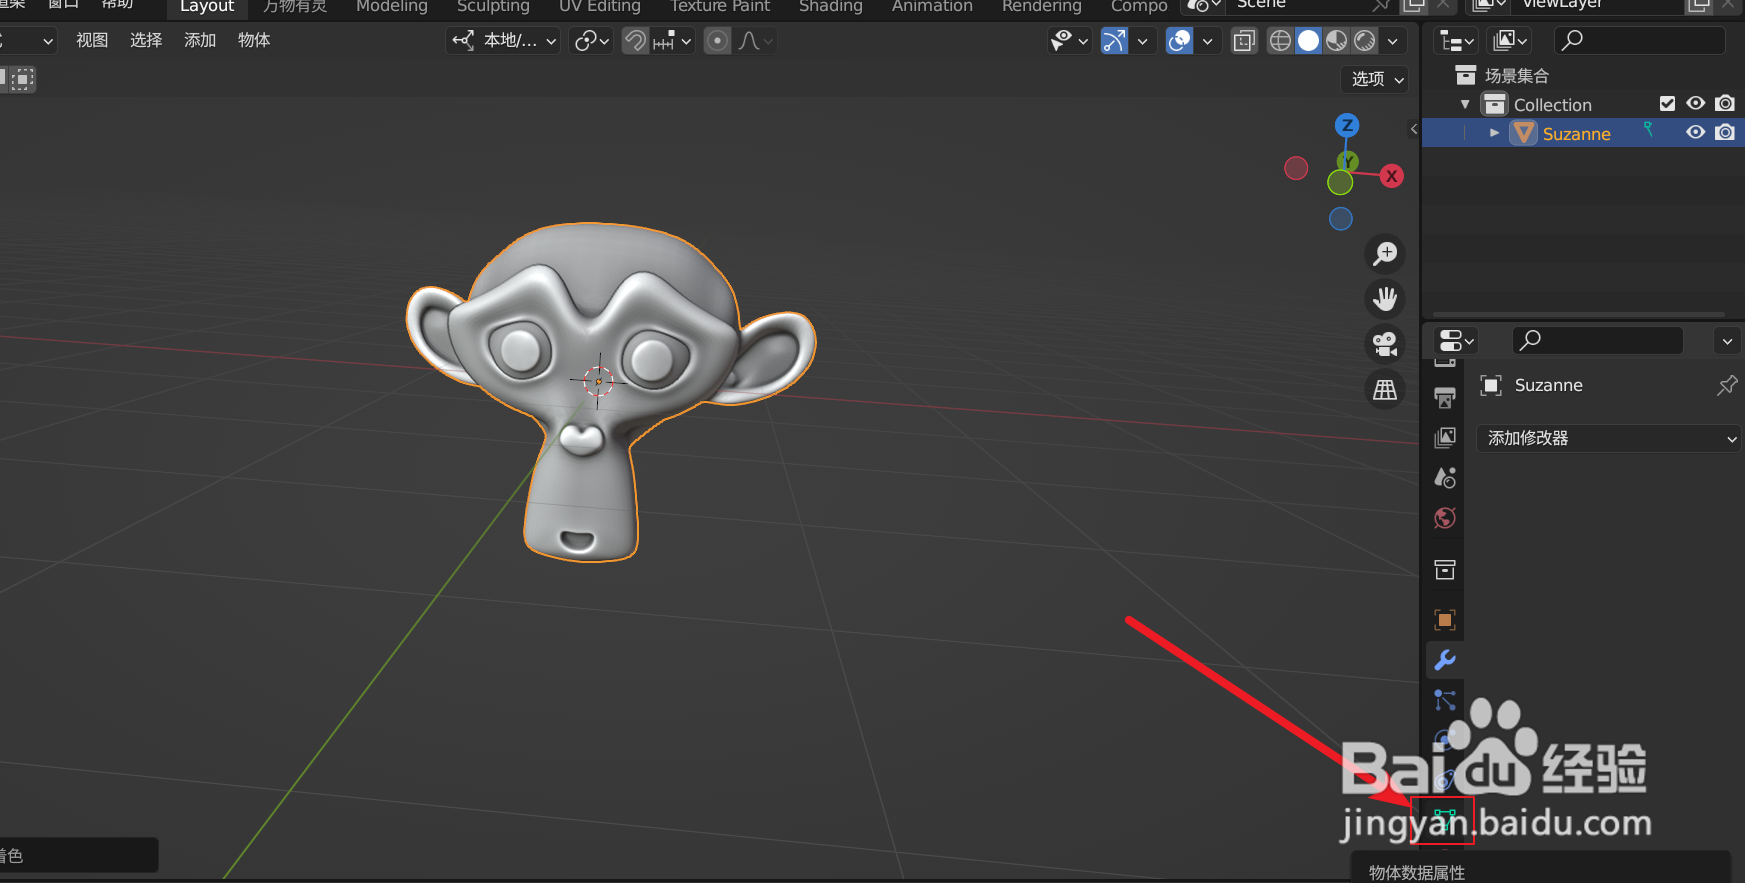Toggle viewport gizmos display

coord(1114,41)
